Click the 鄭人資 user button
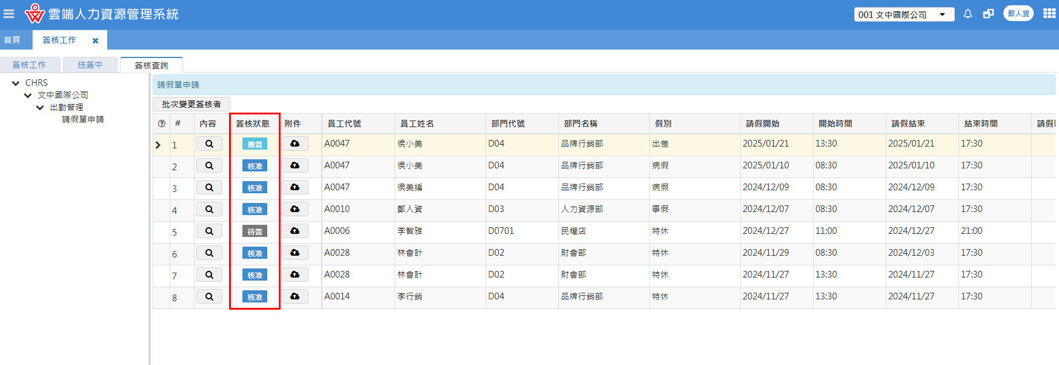This screenshot has width=1059, height=365. (x=1018, y=14)
